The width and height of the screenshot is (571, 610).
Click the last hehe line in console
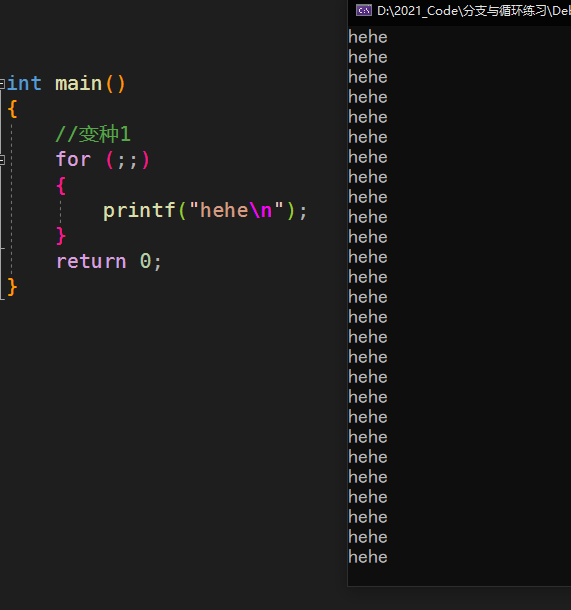pyautogui.click(x=368, y=557)
